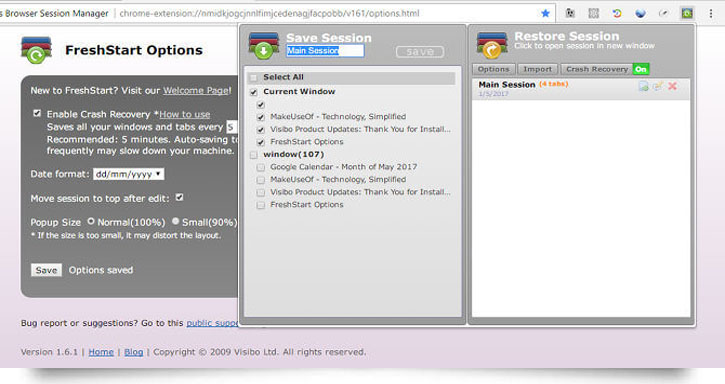Image resolution: width=725 pixels, height=384 pixels.
Task: Select Normal(100%) popup size
Action: coord(91,221)
